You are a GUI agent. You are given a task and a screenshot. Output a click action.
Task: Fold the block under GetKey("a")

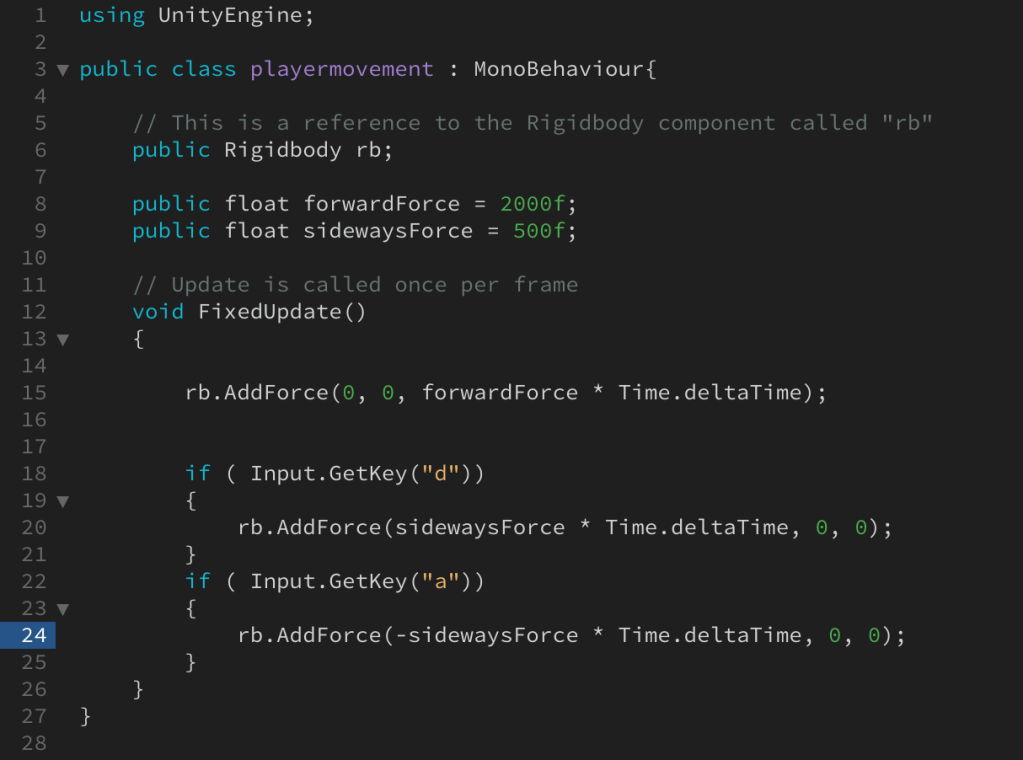(63, 609)
